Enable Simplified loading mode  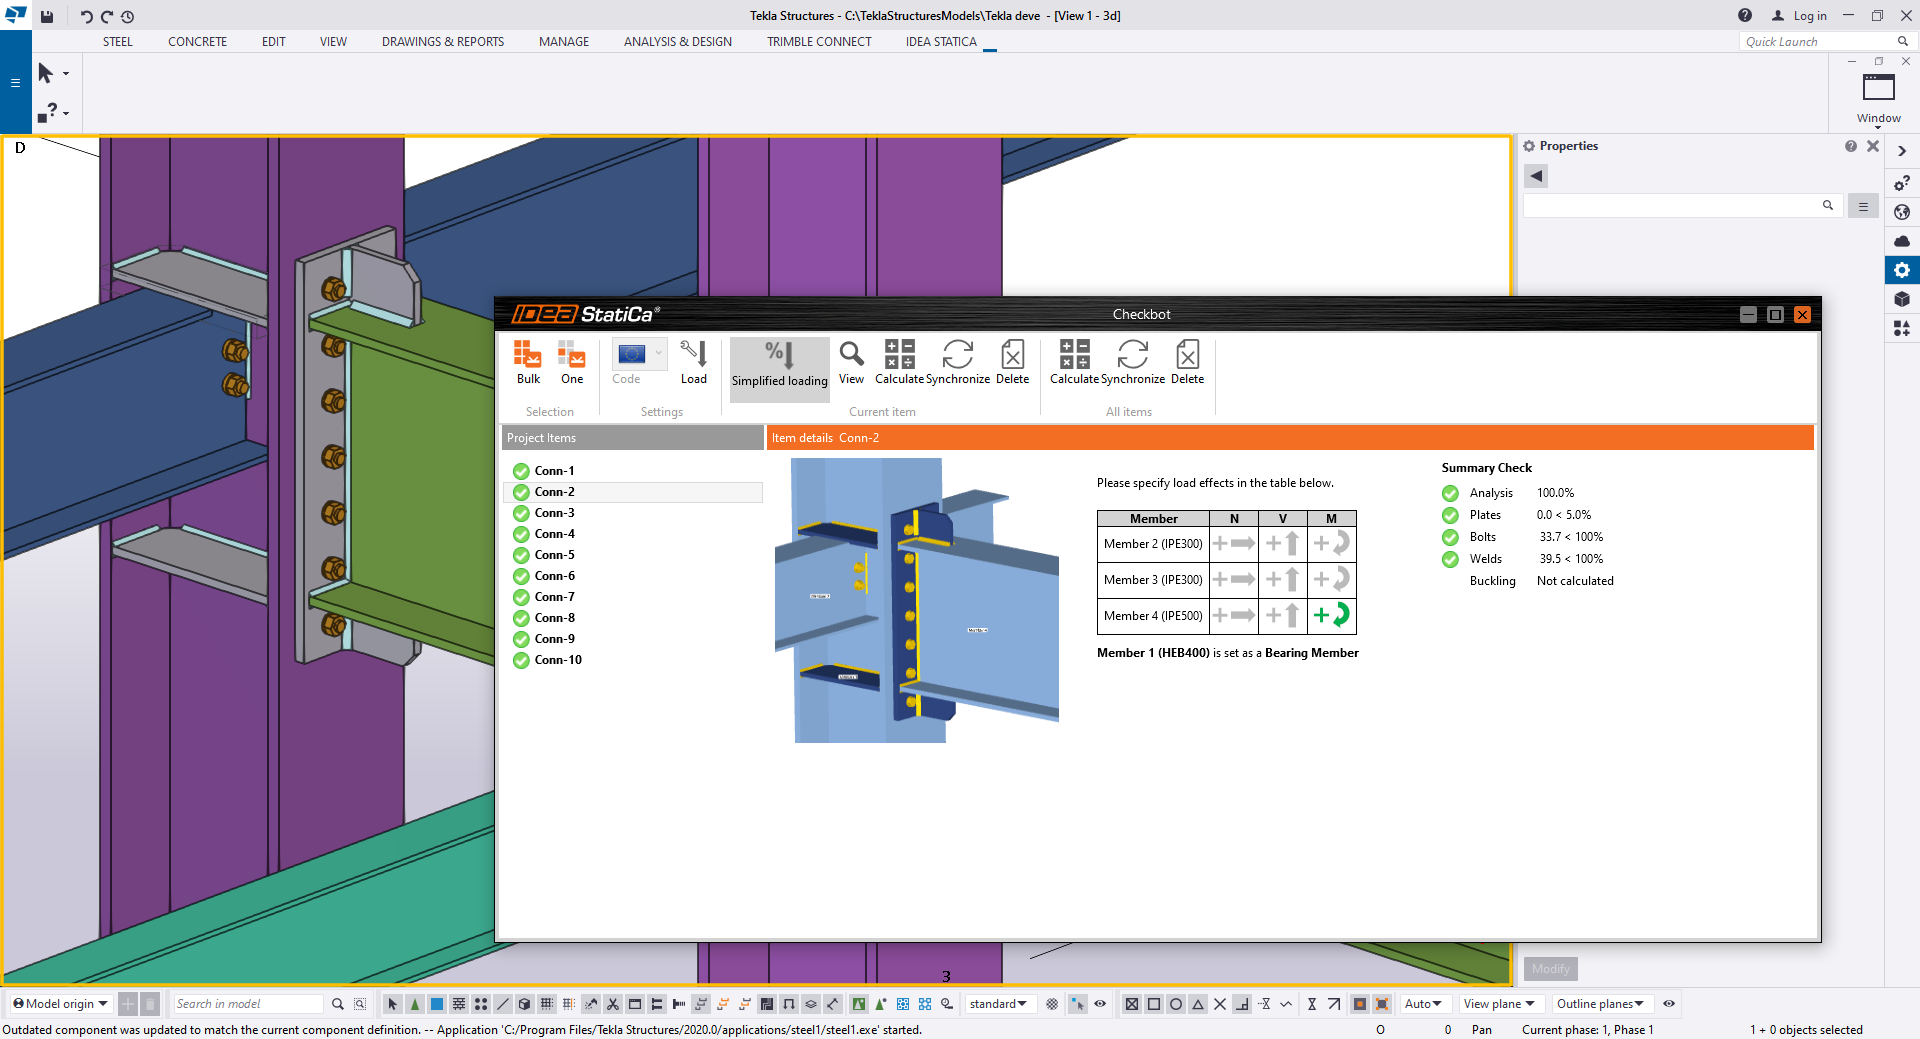pos(779,368)
